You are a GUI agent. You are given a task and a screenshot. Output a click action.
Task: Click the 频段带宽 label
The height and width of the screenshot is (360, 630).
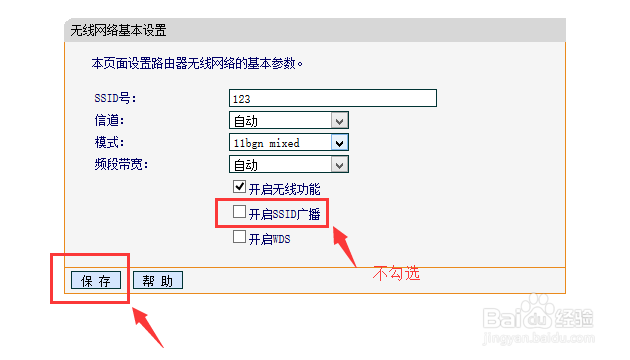point(121,164)
